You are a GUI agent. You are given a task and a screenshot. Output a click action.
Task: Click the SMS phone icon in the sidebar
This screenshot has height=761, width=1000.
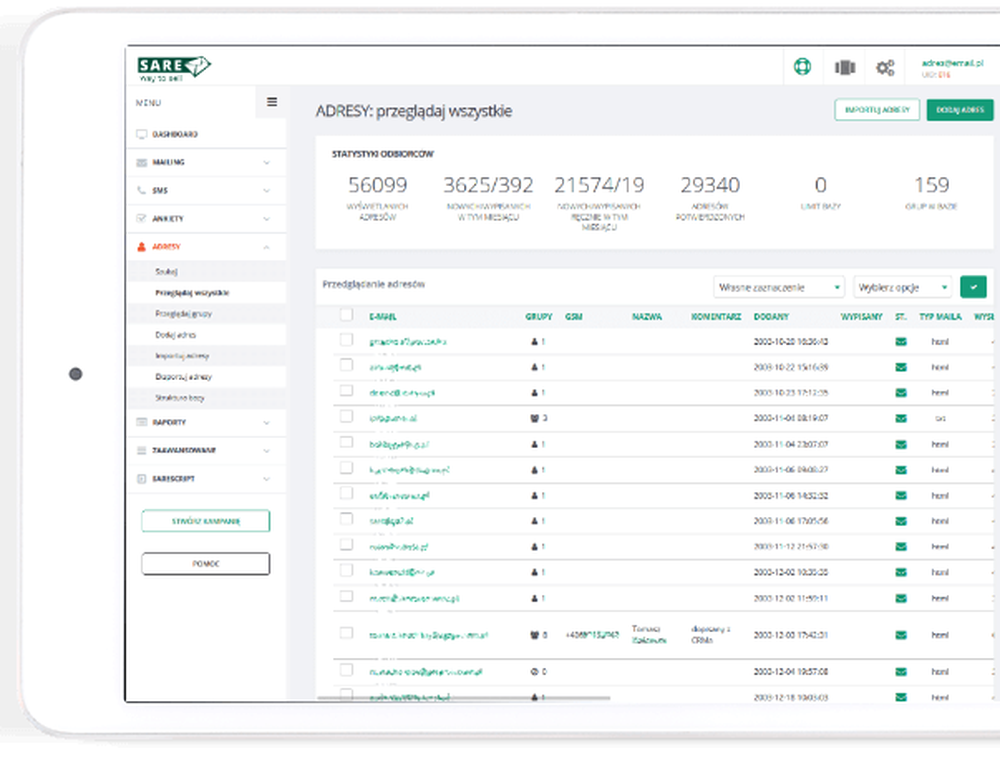(142, 190)
